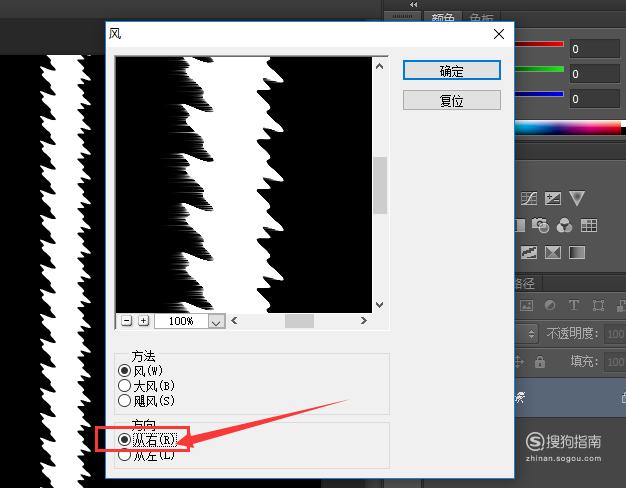Filter layers by type (T icon)

coord(574,305)
